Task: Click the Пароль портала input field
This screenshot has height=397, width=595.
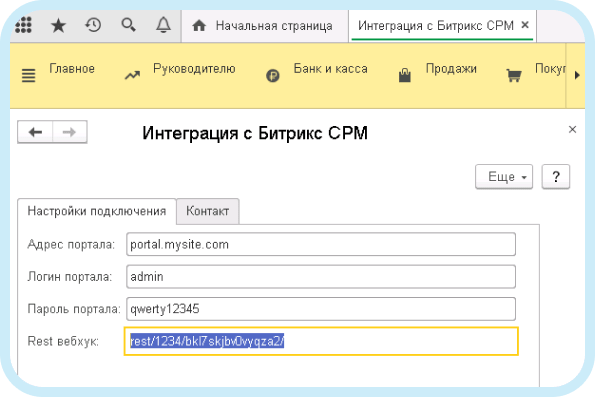Action: (321, 309)
